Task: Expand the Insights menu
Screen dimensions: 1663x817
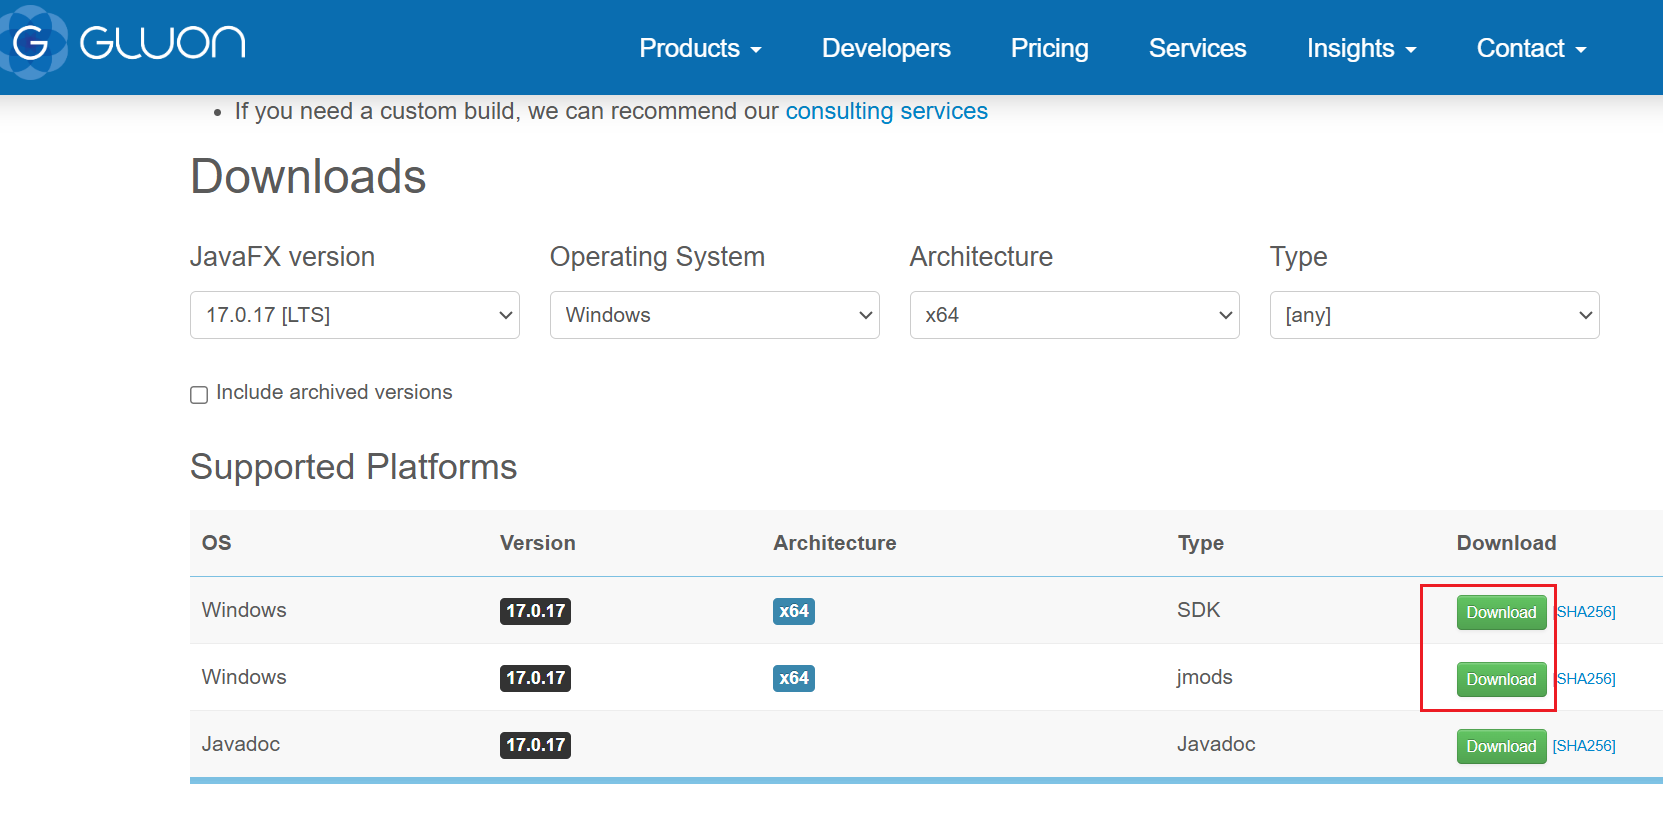Action: (1361, 48)
